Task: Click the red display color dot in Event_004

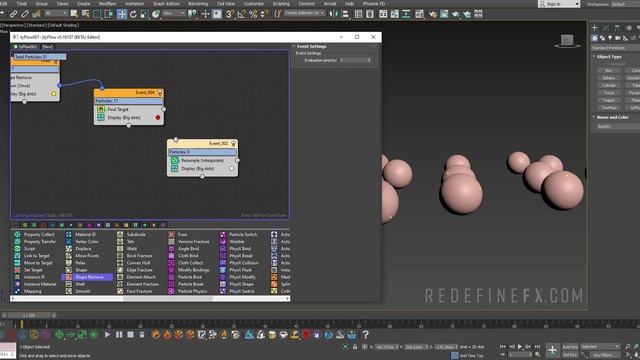Action: point(158,118)
